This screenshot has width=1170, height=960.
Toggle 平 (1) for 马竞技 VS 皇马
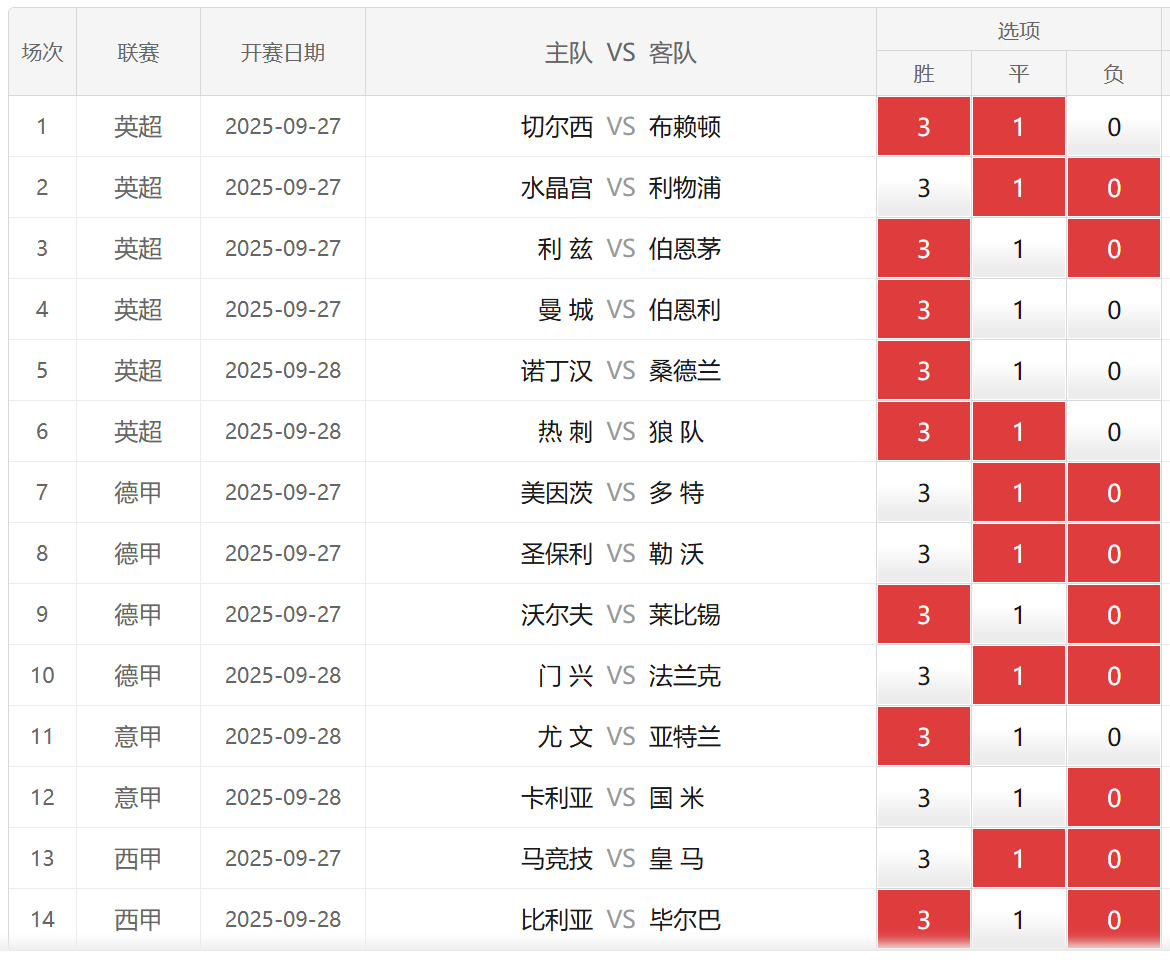[1018, 859]
